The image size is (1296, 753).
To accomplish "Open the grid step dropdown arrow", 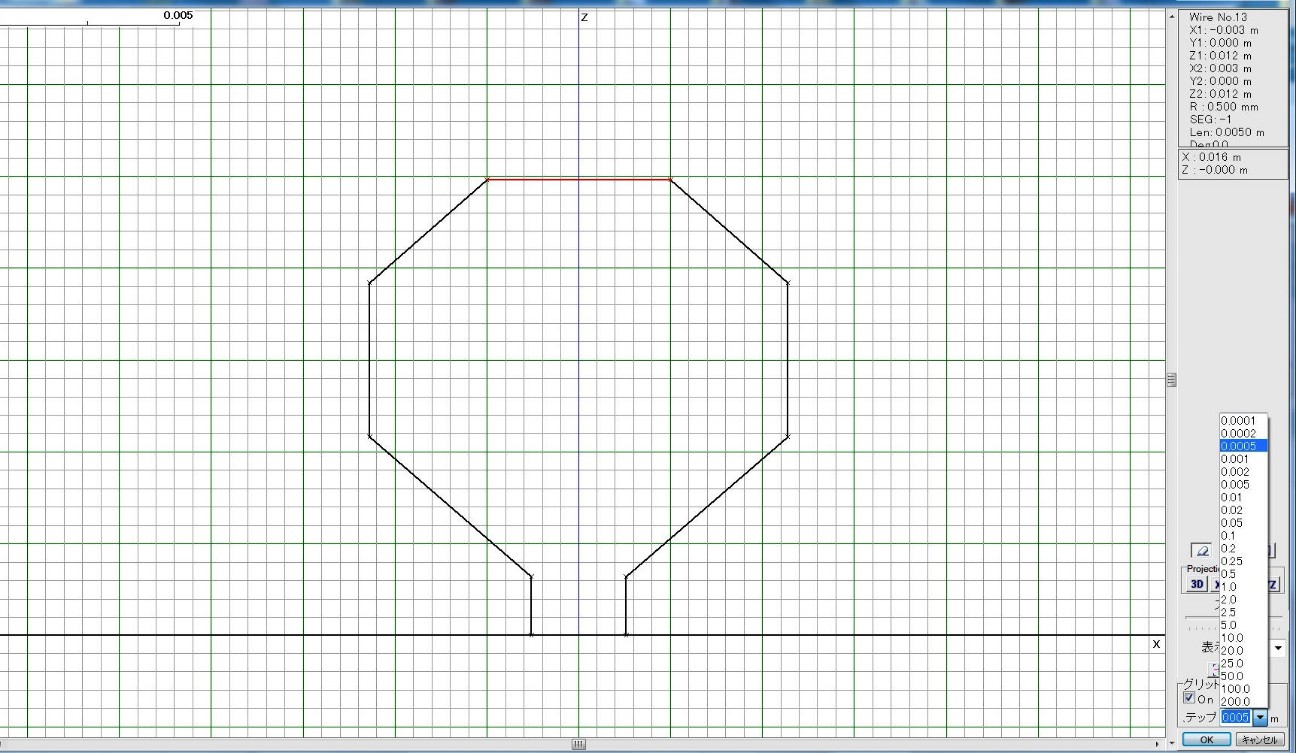I will point(1260,718).
